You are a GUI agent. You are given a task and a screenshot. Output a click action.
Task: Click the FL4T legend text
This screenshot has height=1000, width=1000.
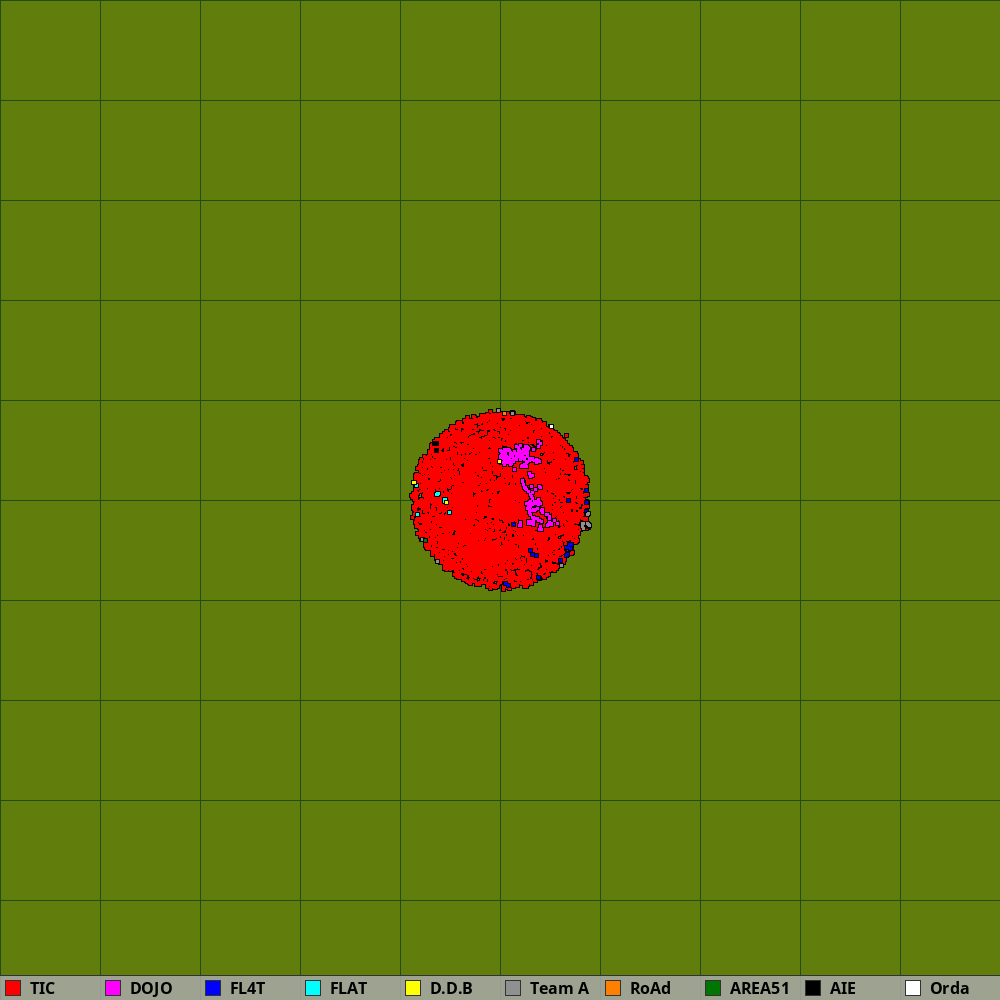247,988
